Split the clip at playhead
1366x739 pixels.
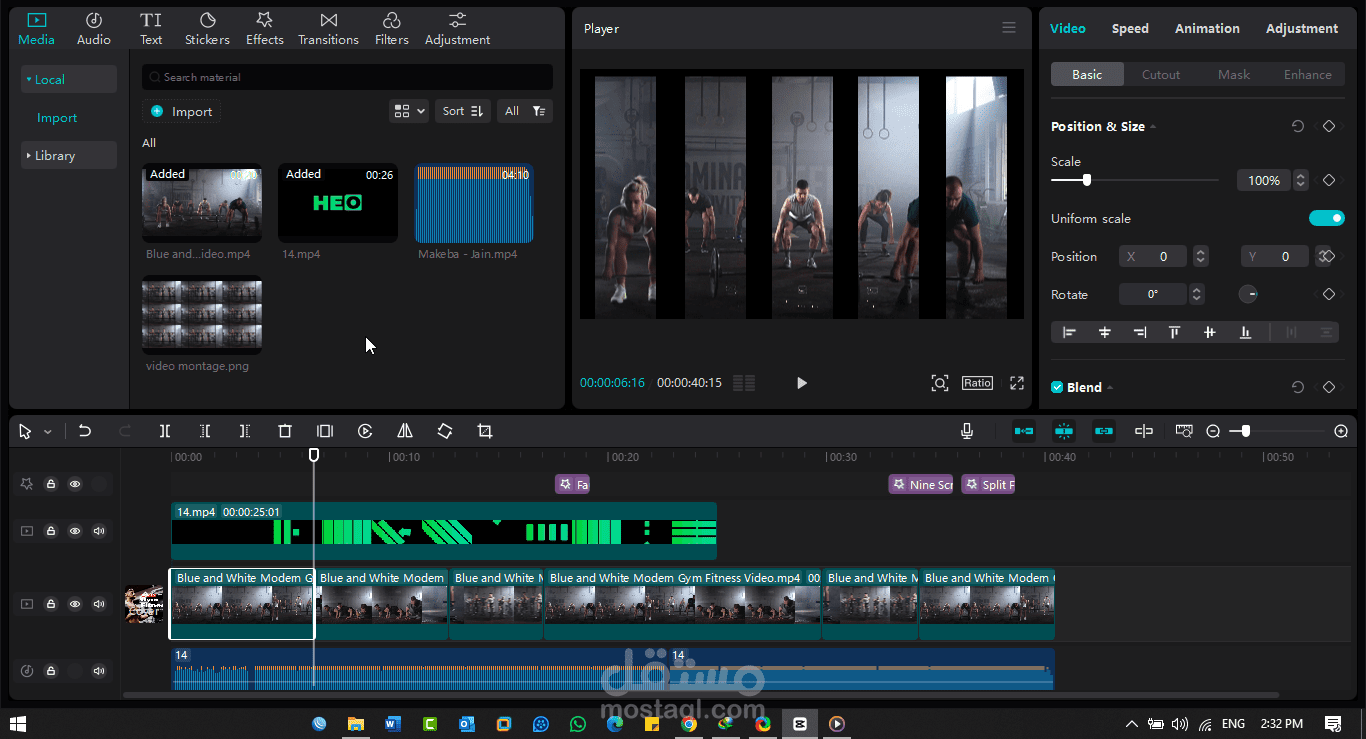(165, 431)
